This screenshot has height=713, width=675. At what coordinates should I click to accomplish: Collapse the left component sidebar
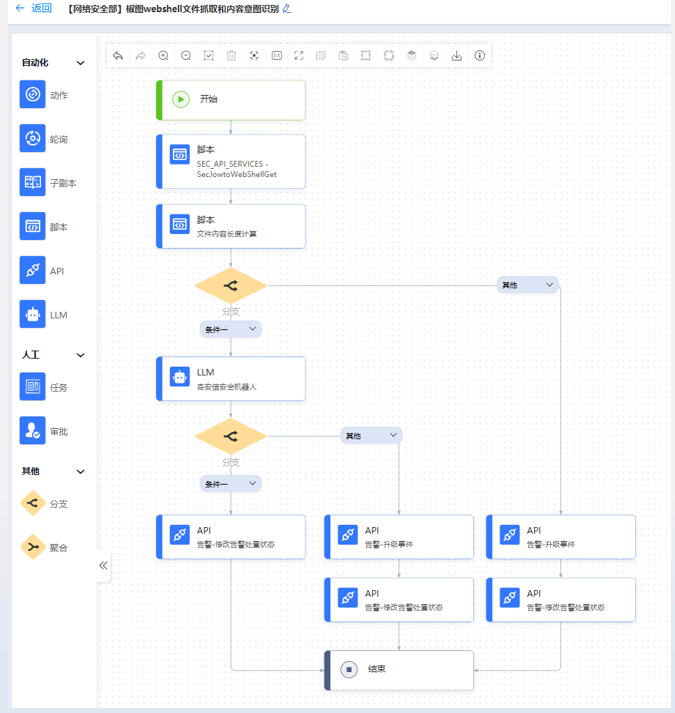(x=103, y=566)
